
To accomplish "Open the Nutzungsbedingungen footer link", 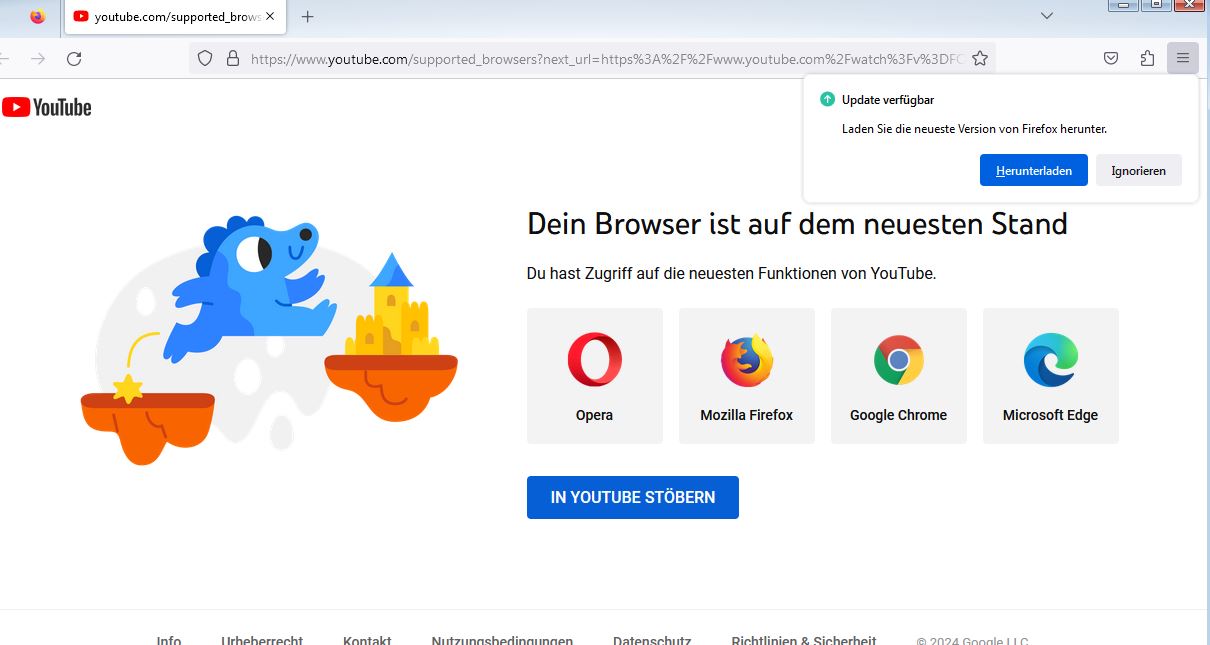I will pyautogui.click(x=502, y=640).
